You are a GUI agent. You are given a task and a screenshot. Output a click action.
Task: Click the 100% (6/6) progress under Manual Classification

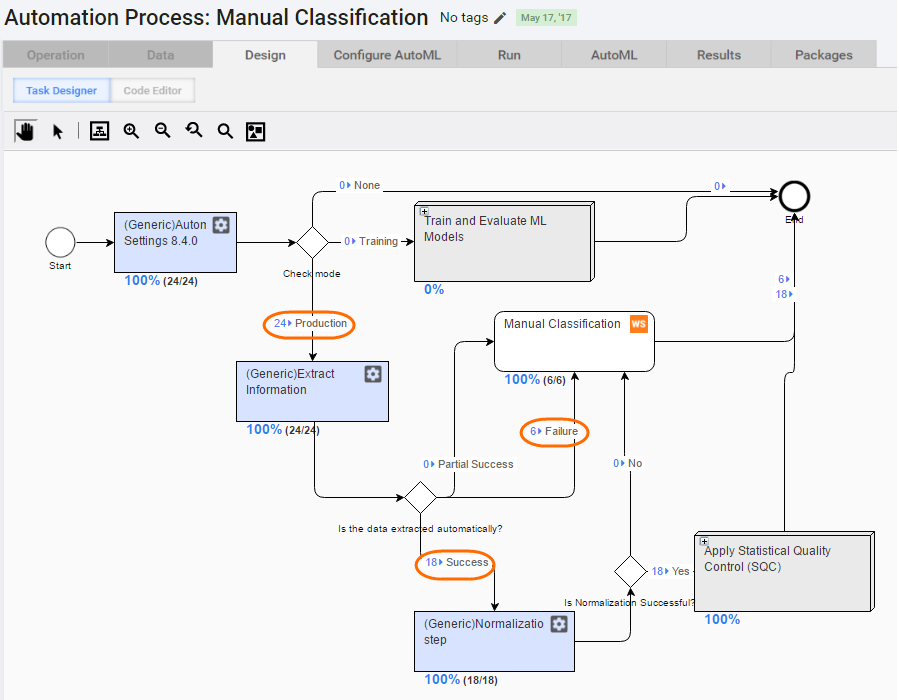(535, 380)
